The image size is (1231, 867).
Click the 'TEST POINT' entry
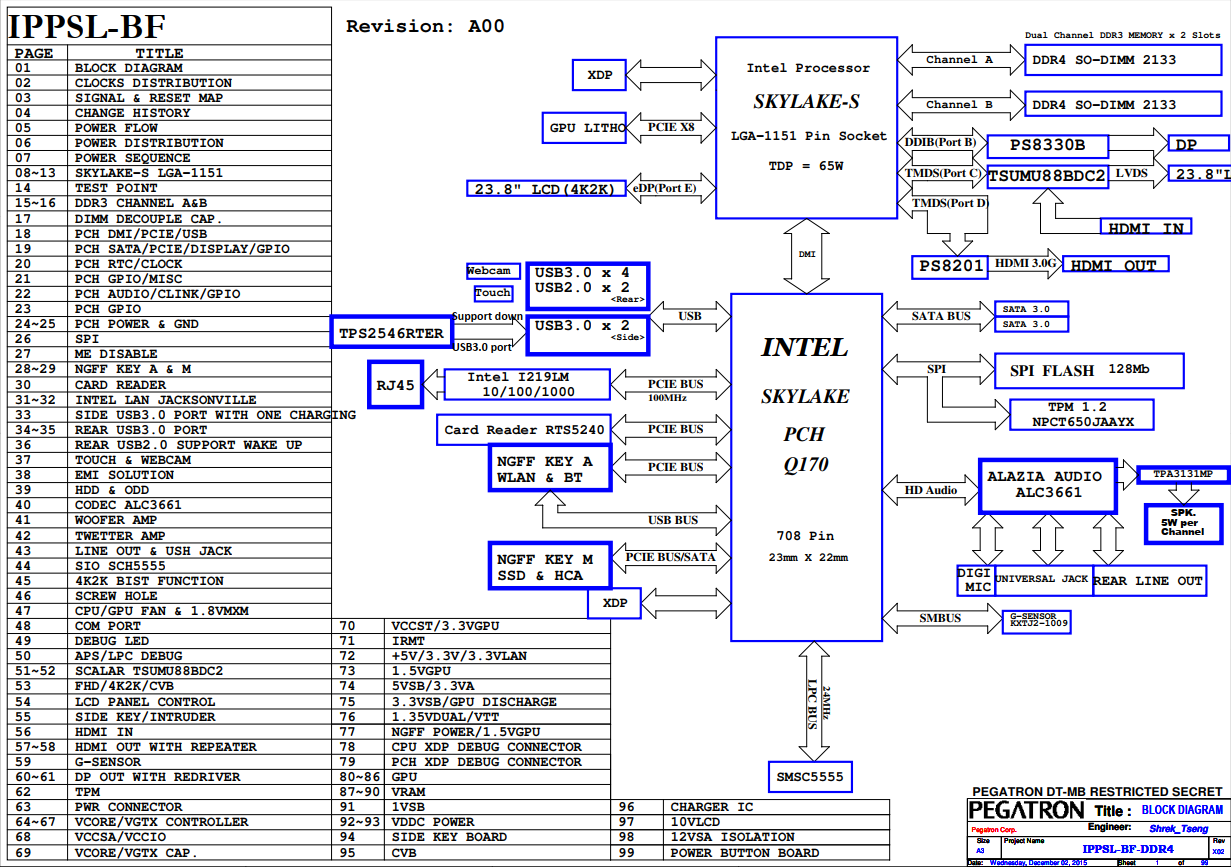(170, 188)
